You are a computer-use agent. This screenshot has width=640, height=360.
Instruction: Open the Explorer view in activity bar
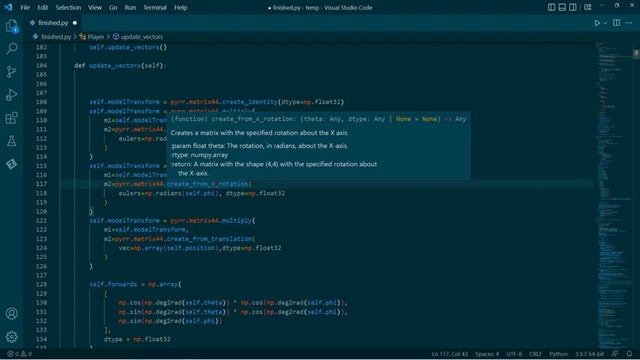[11, 26]
